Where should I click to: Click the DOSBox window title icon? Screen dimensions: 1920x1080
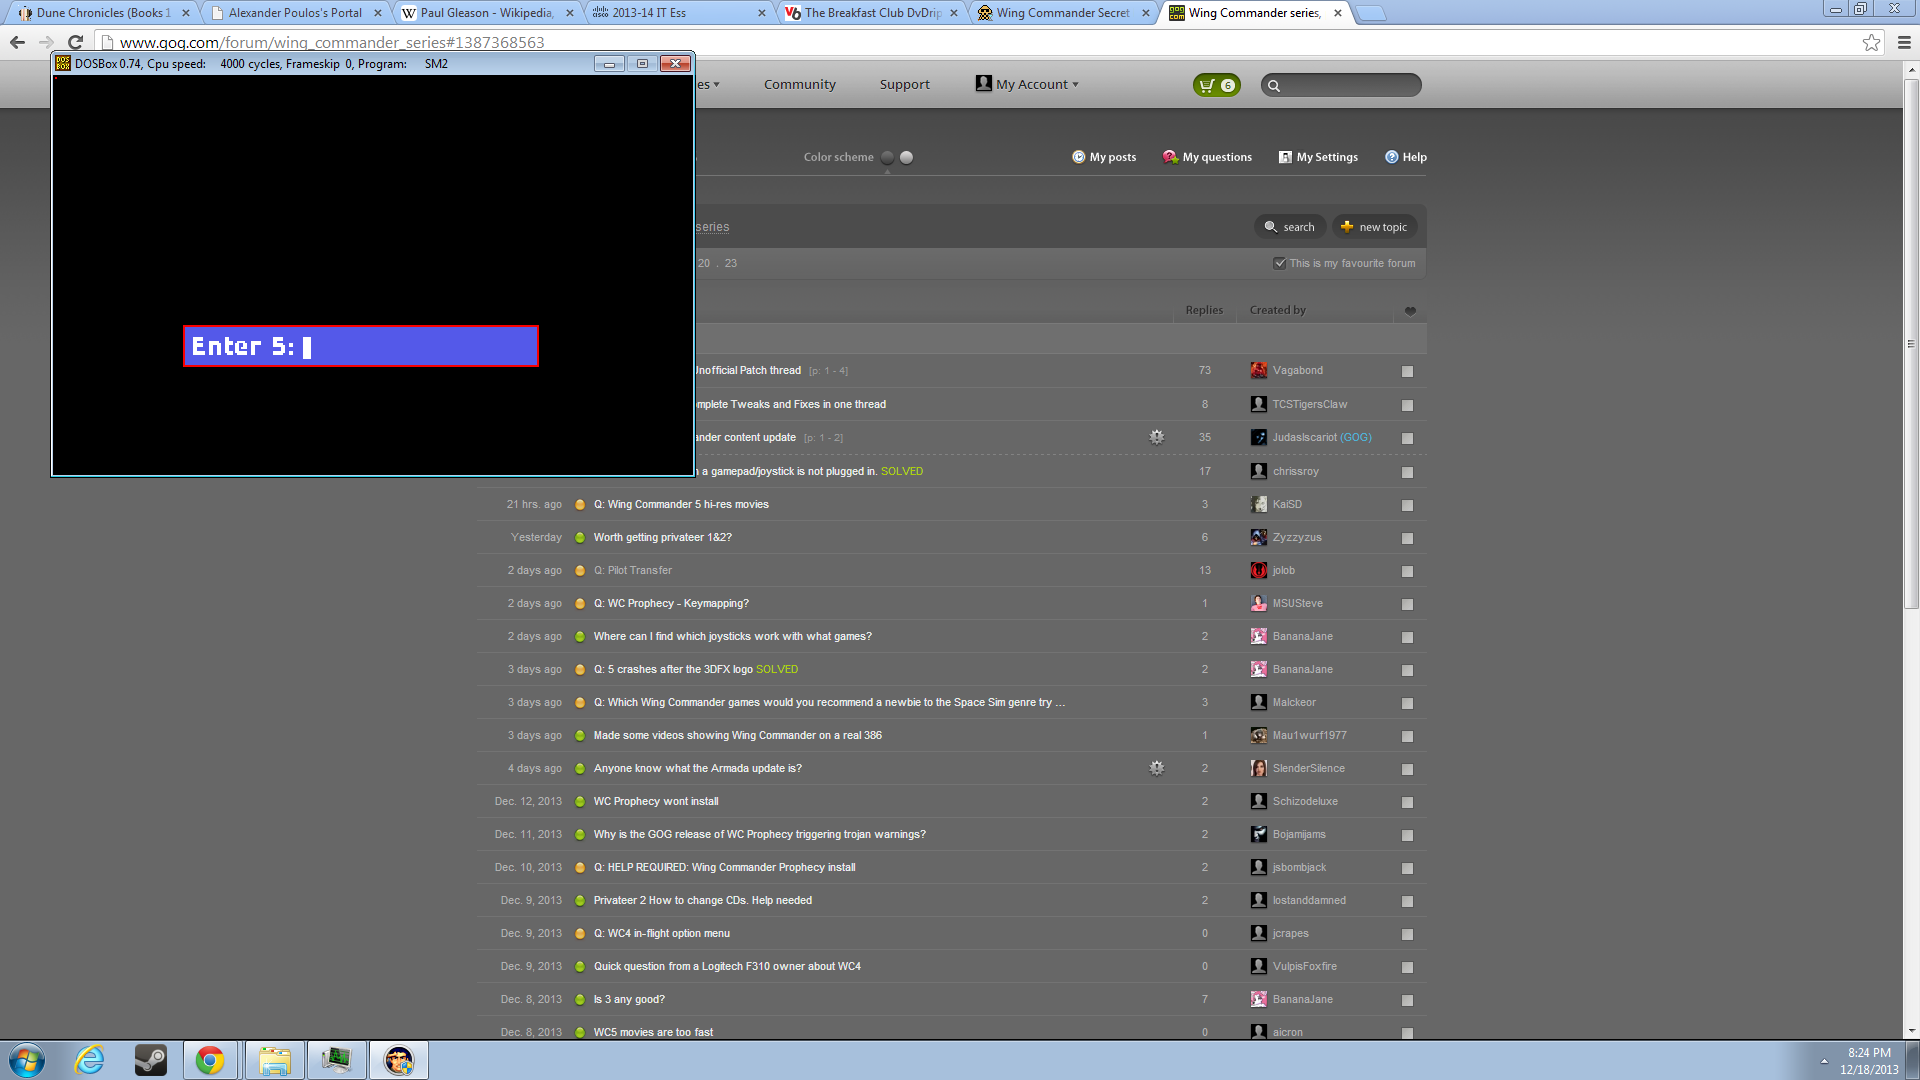pyautogui.click(x=63, y=63)
